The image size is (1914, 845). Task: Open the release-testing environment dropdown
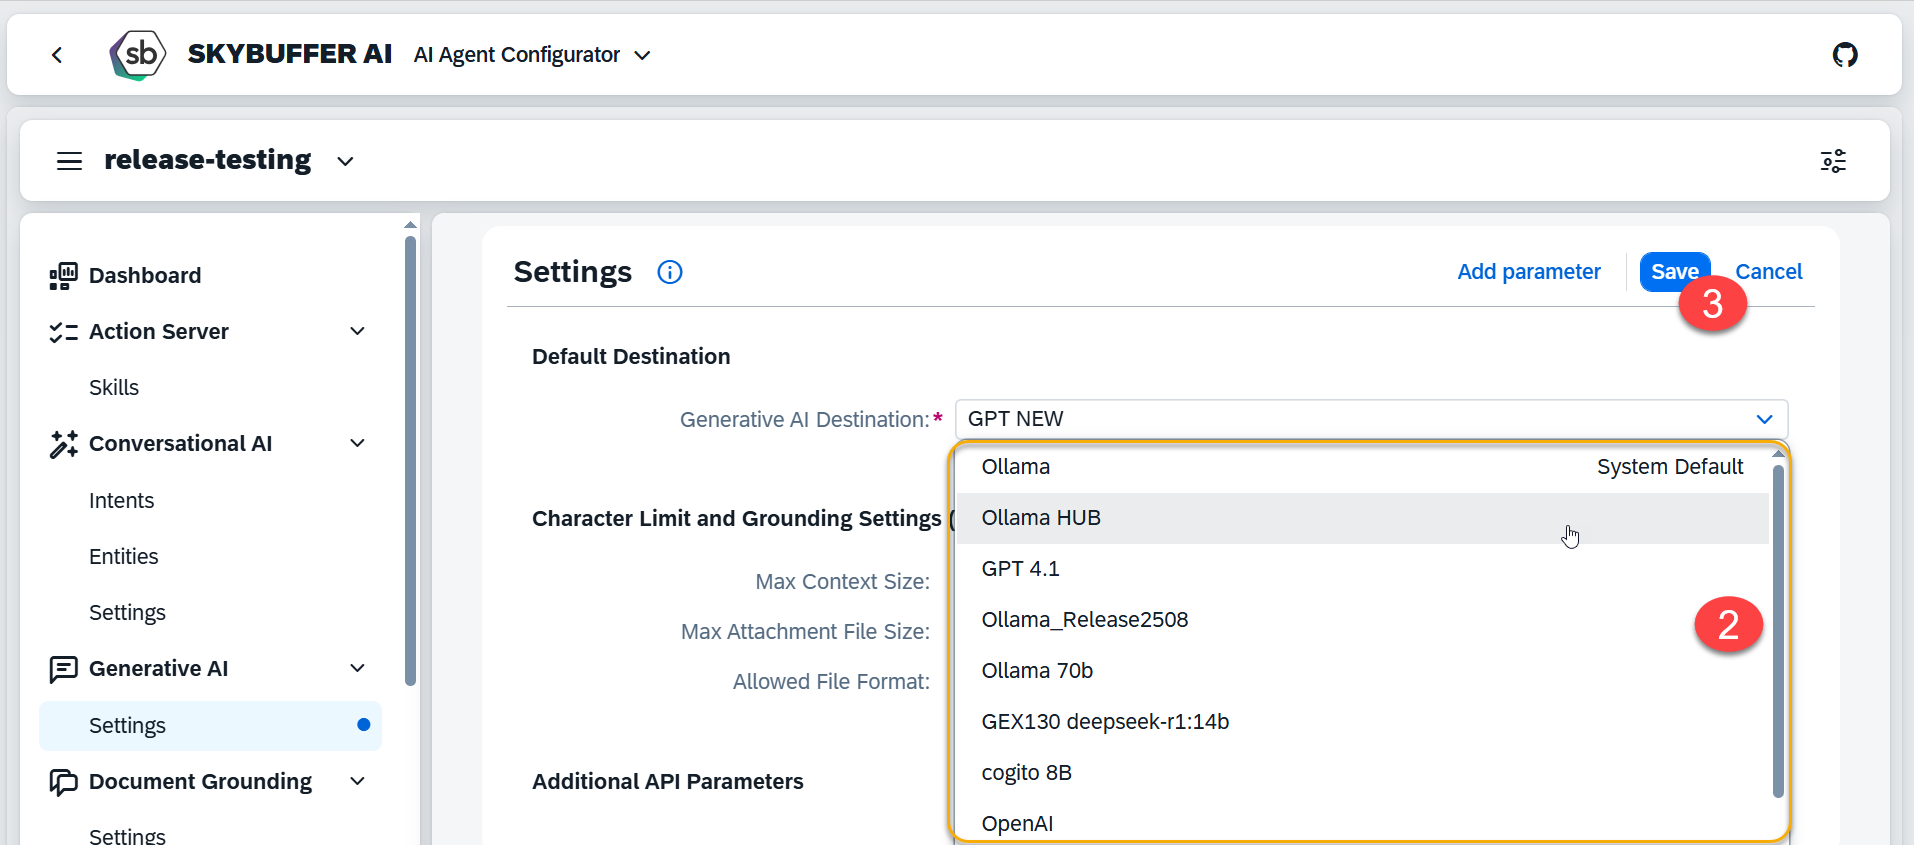345,161
